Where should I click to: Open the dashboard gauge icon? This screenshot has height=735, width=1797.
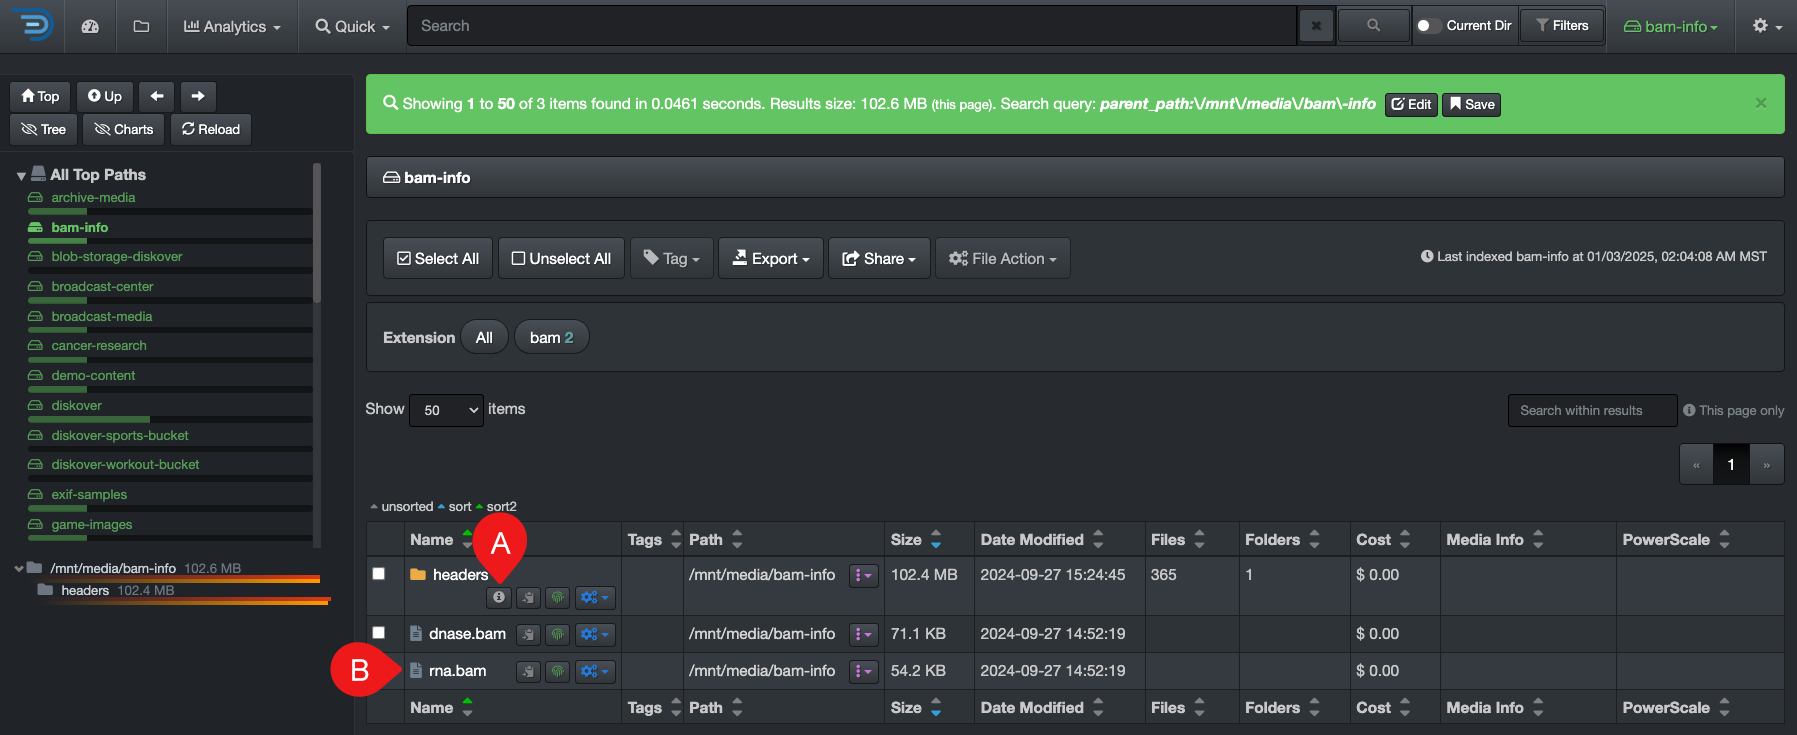coord(90,26)
